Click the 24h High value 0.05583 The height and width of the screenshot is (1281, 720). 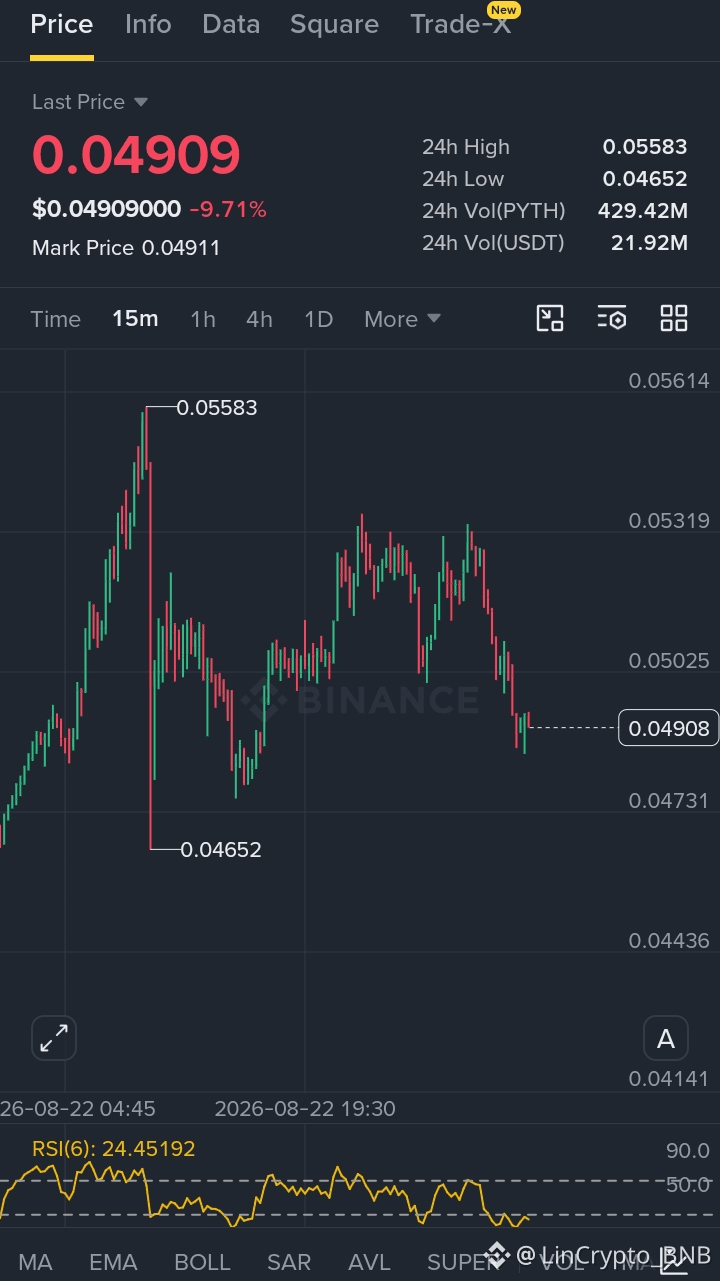pyautogui.click(x=645, y=147)
